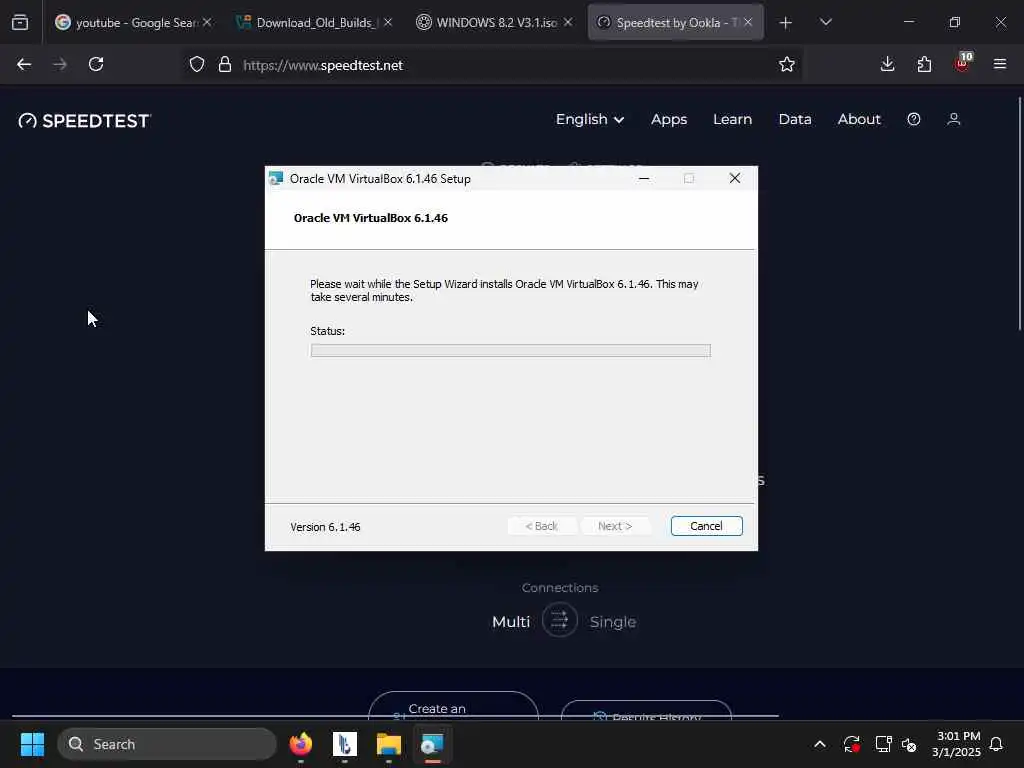Open the Apps menu item

tap(669, 120)
